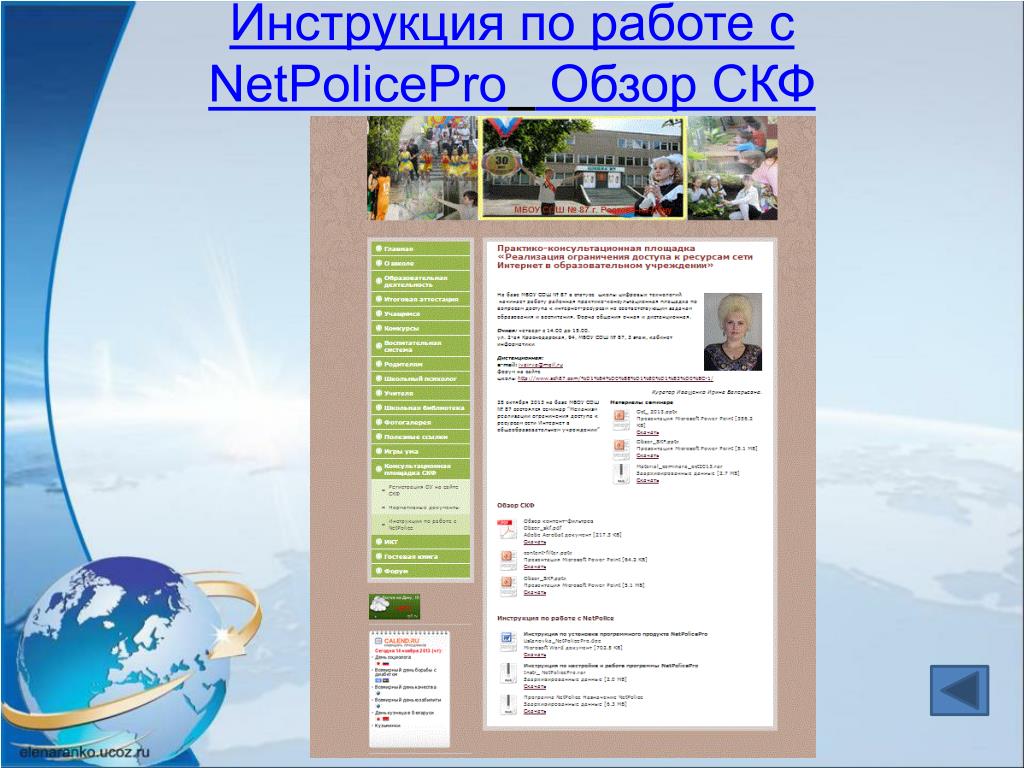Image resolution: width=1024 pixels, height=768 pixels.
Task: Click Скачать for Программа NetPolice archive
Action: [534, 711]
